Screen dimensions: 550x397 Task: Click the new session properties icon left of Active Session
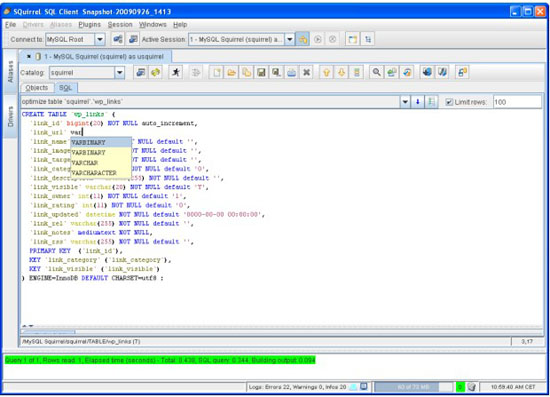coord(133,39)
